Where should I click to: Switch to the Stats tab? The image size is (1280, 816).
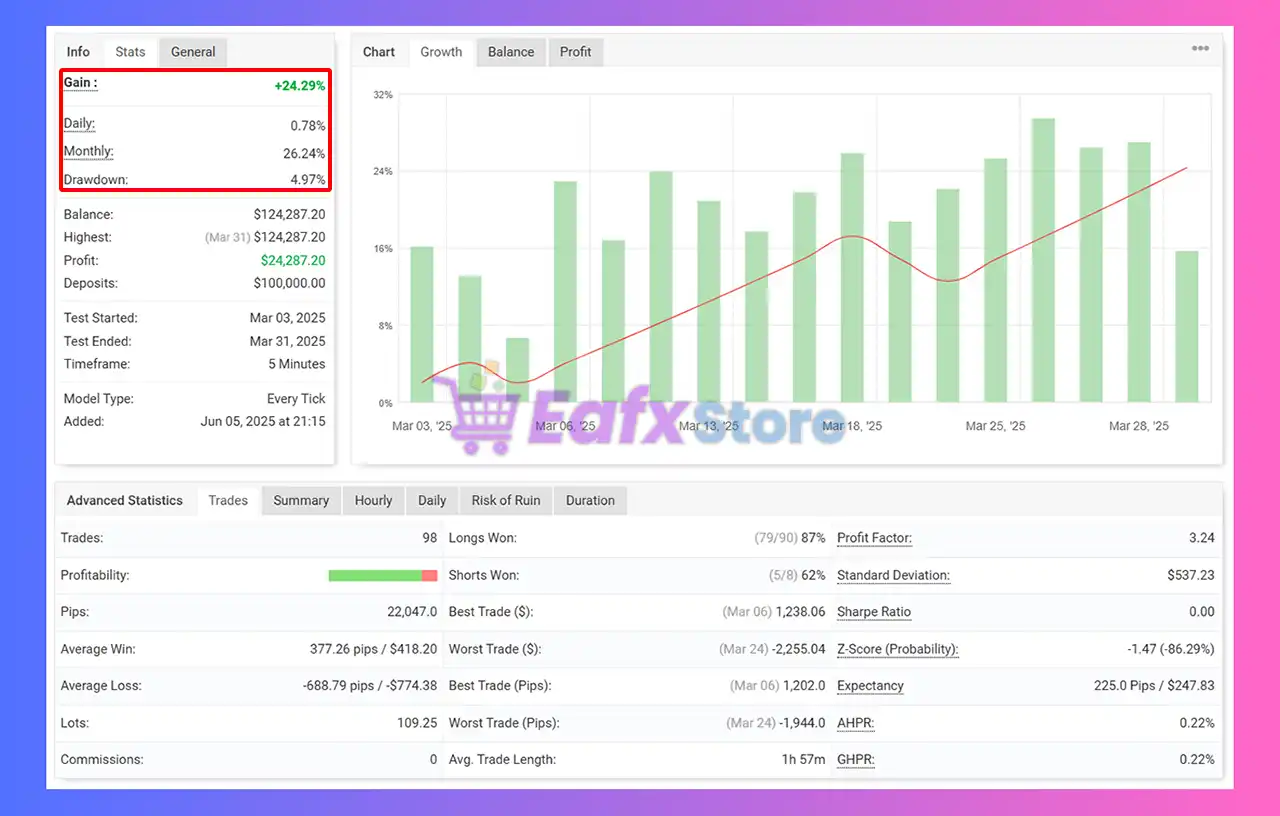pos(130,52)
